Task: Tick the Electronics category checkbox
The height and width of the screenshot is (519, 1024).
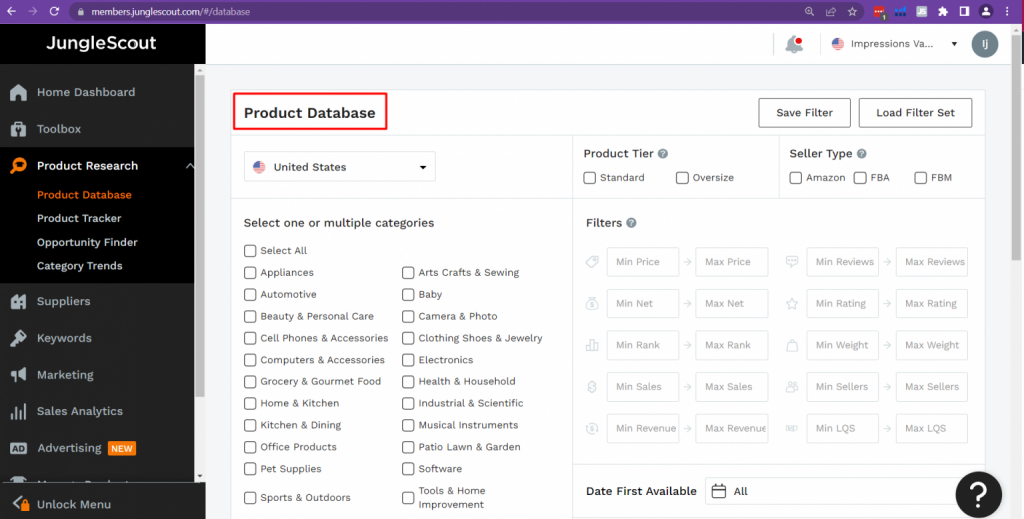Action: click(x=408, y=360)
